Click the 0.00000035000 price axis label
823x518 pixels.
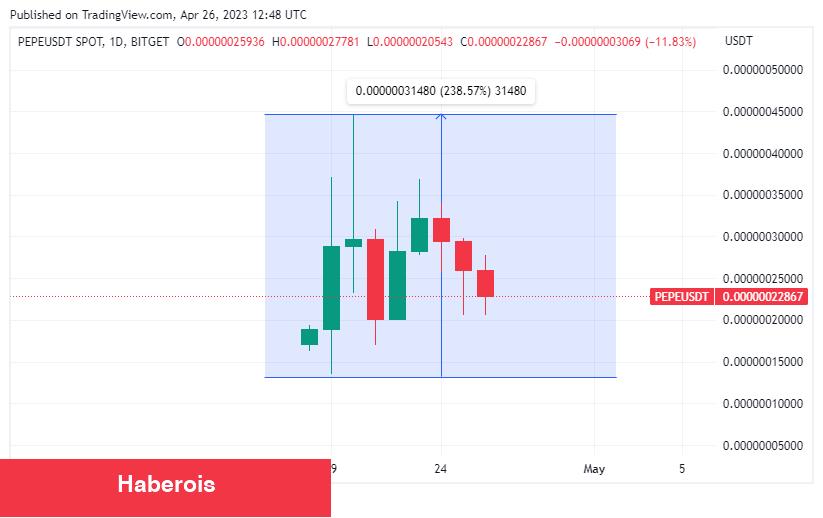point(763,195)
